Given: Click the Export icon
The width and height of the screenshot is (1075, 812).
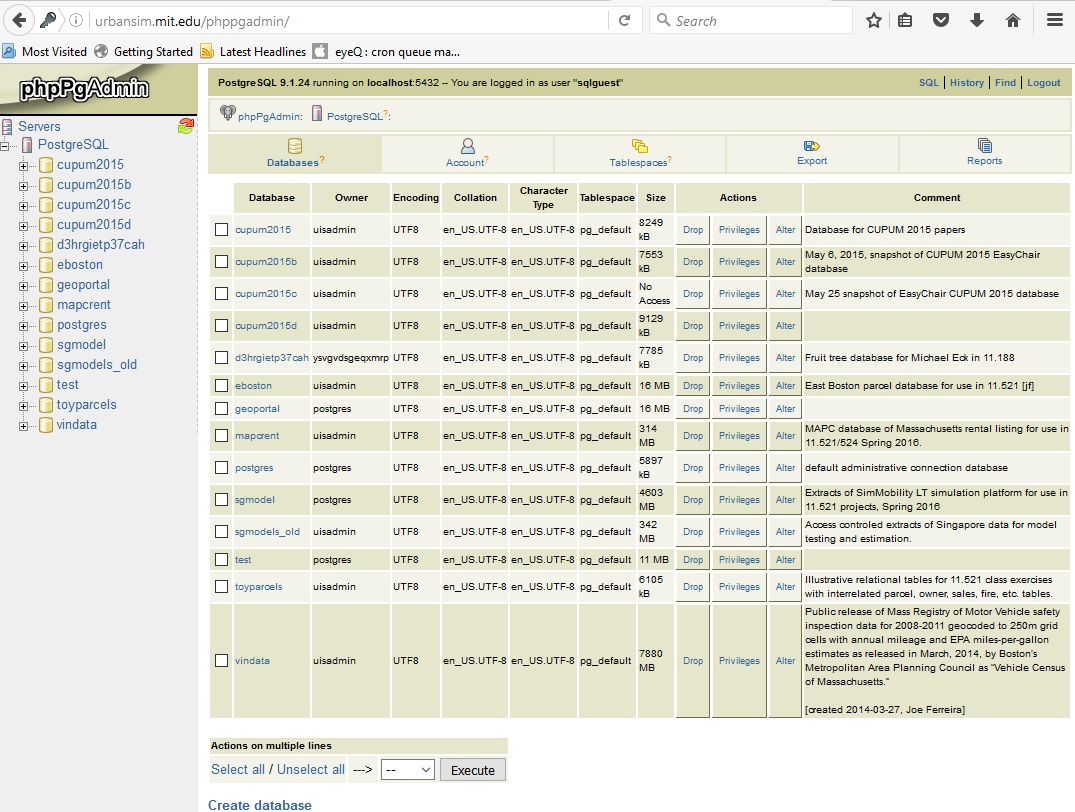Looking at the screenshot, I should pyautogui.click(x=812, y=146).
